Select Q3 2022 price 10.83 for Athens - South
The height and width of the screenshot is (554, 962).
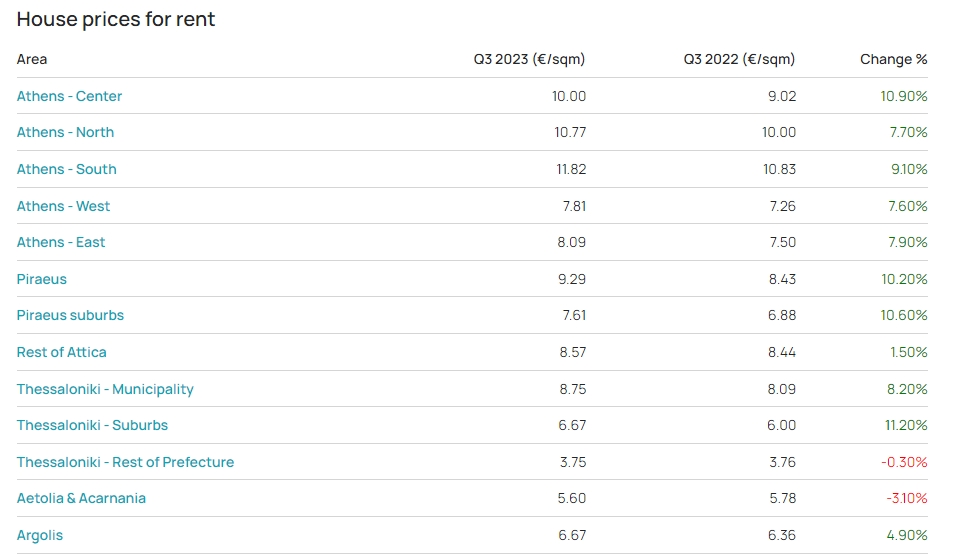coord(779,169)
